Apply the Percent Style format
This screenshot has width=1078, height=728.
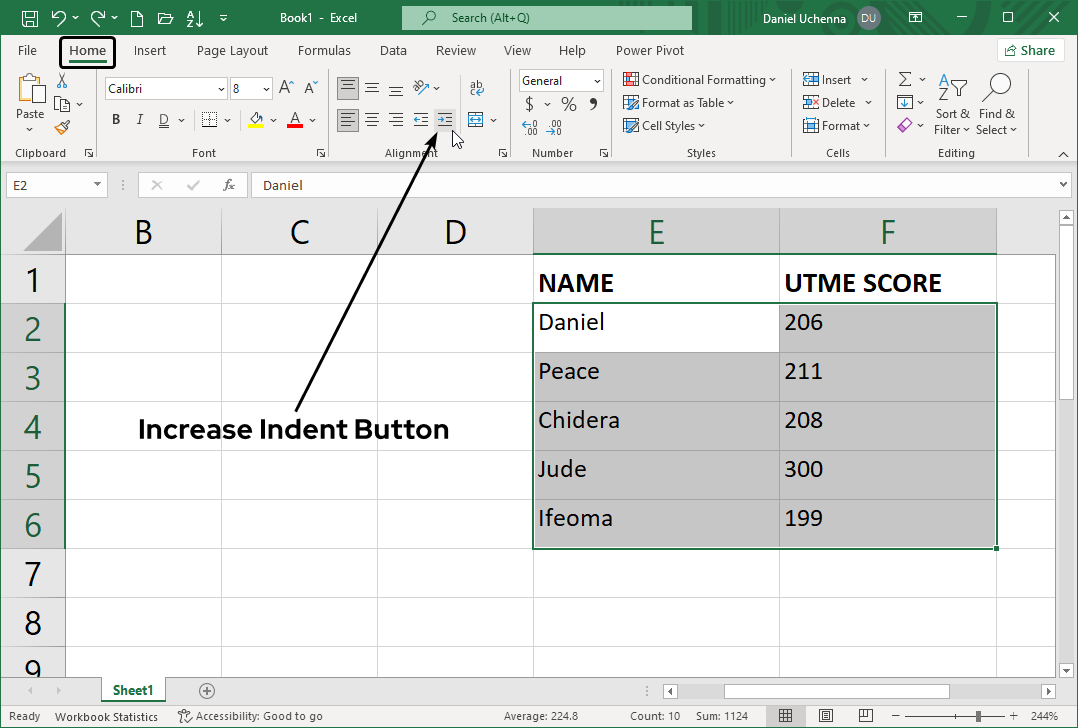567,103
